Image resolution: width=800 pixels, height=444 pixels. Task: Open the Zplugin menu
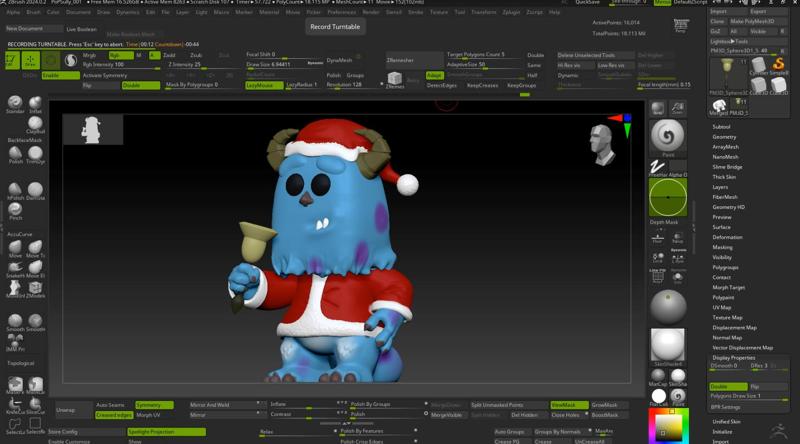click(511, 12)
